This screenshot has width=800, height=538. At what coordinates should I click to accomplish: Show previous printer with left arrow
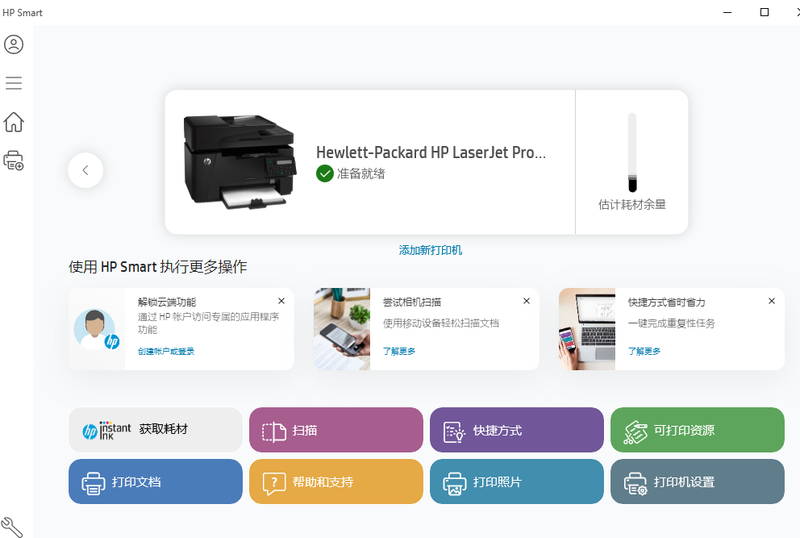click(86, 170)
